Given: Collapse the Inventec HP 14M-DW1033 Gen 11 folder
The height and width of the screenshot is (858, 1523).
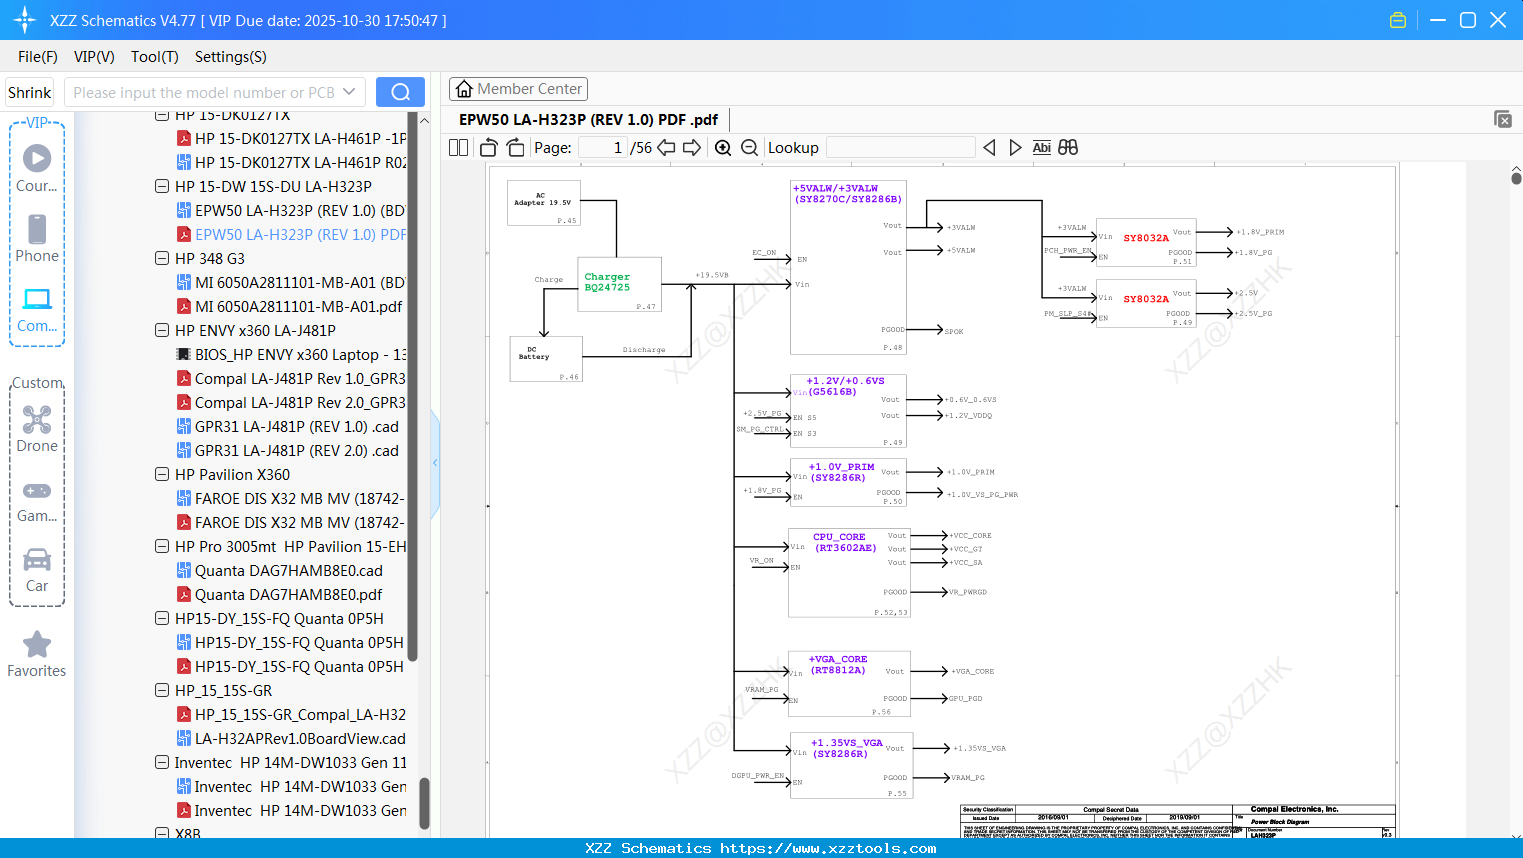Looking at the screenshot, I should coord(162,762).
